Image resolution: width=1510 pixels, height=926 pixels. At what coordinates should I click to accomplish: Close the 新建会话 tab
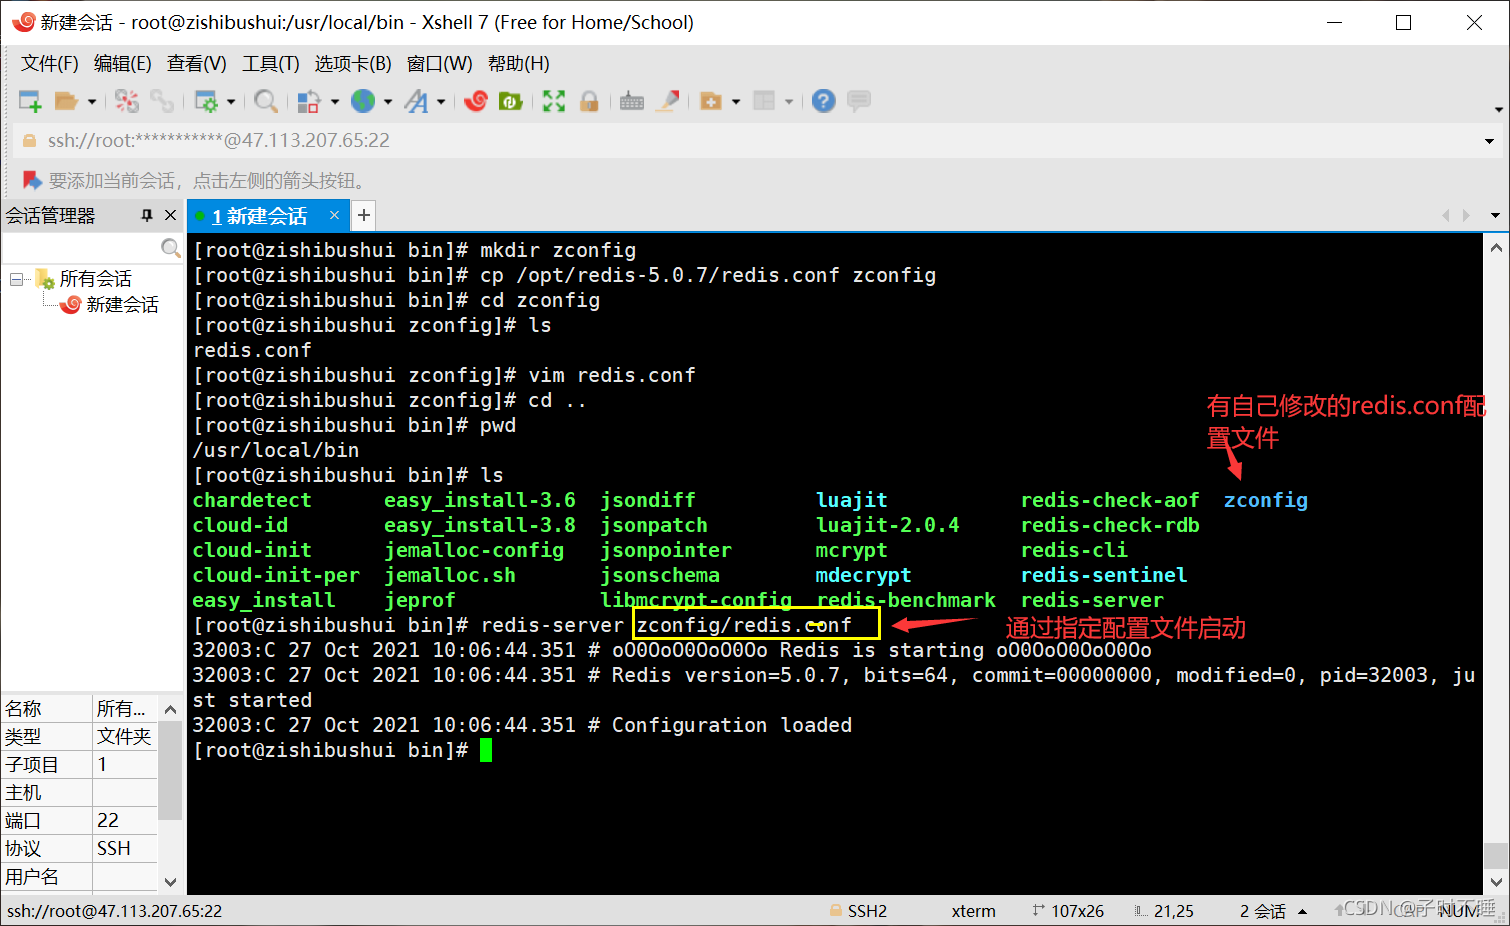pyautogui.click(x=334, y=215)
